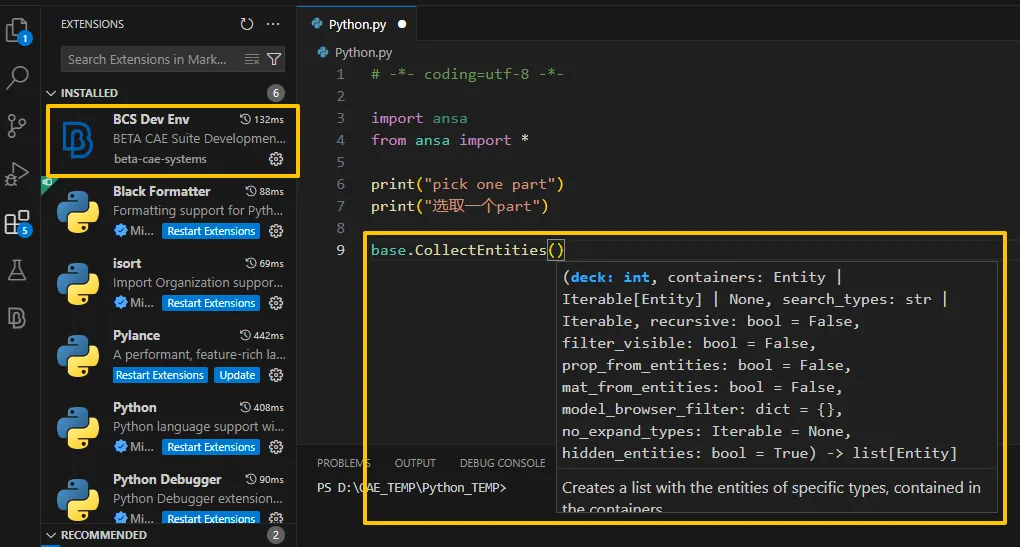This screenshot has height=547, width=1020.
Task: Open manage gear for Python Debugger
Action: pyautogui.click(x=276, y=518)
